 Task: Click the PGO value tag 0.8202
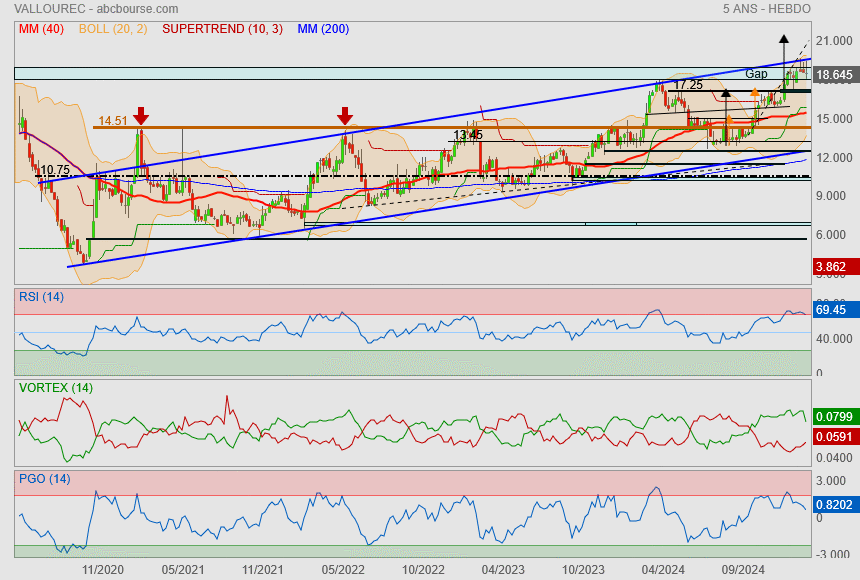[x=835, y=505]
